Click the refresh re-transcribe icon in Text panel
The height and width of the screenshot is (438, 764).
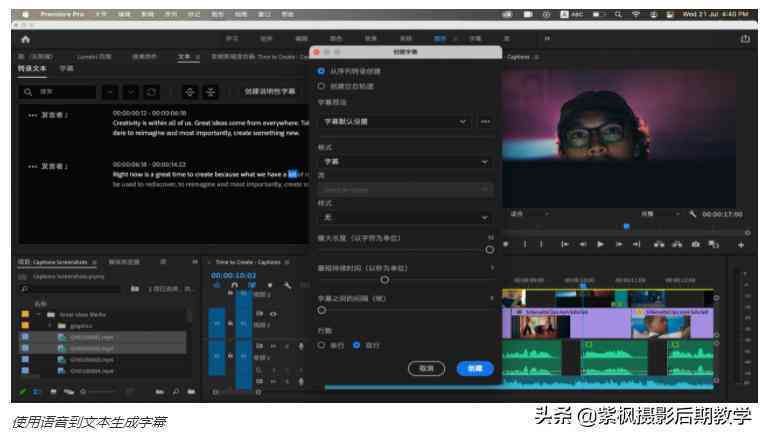point(152,92)
